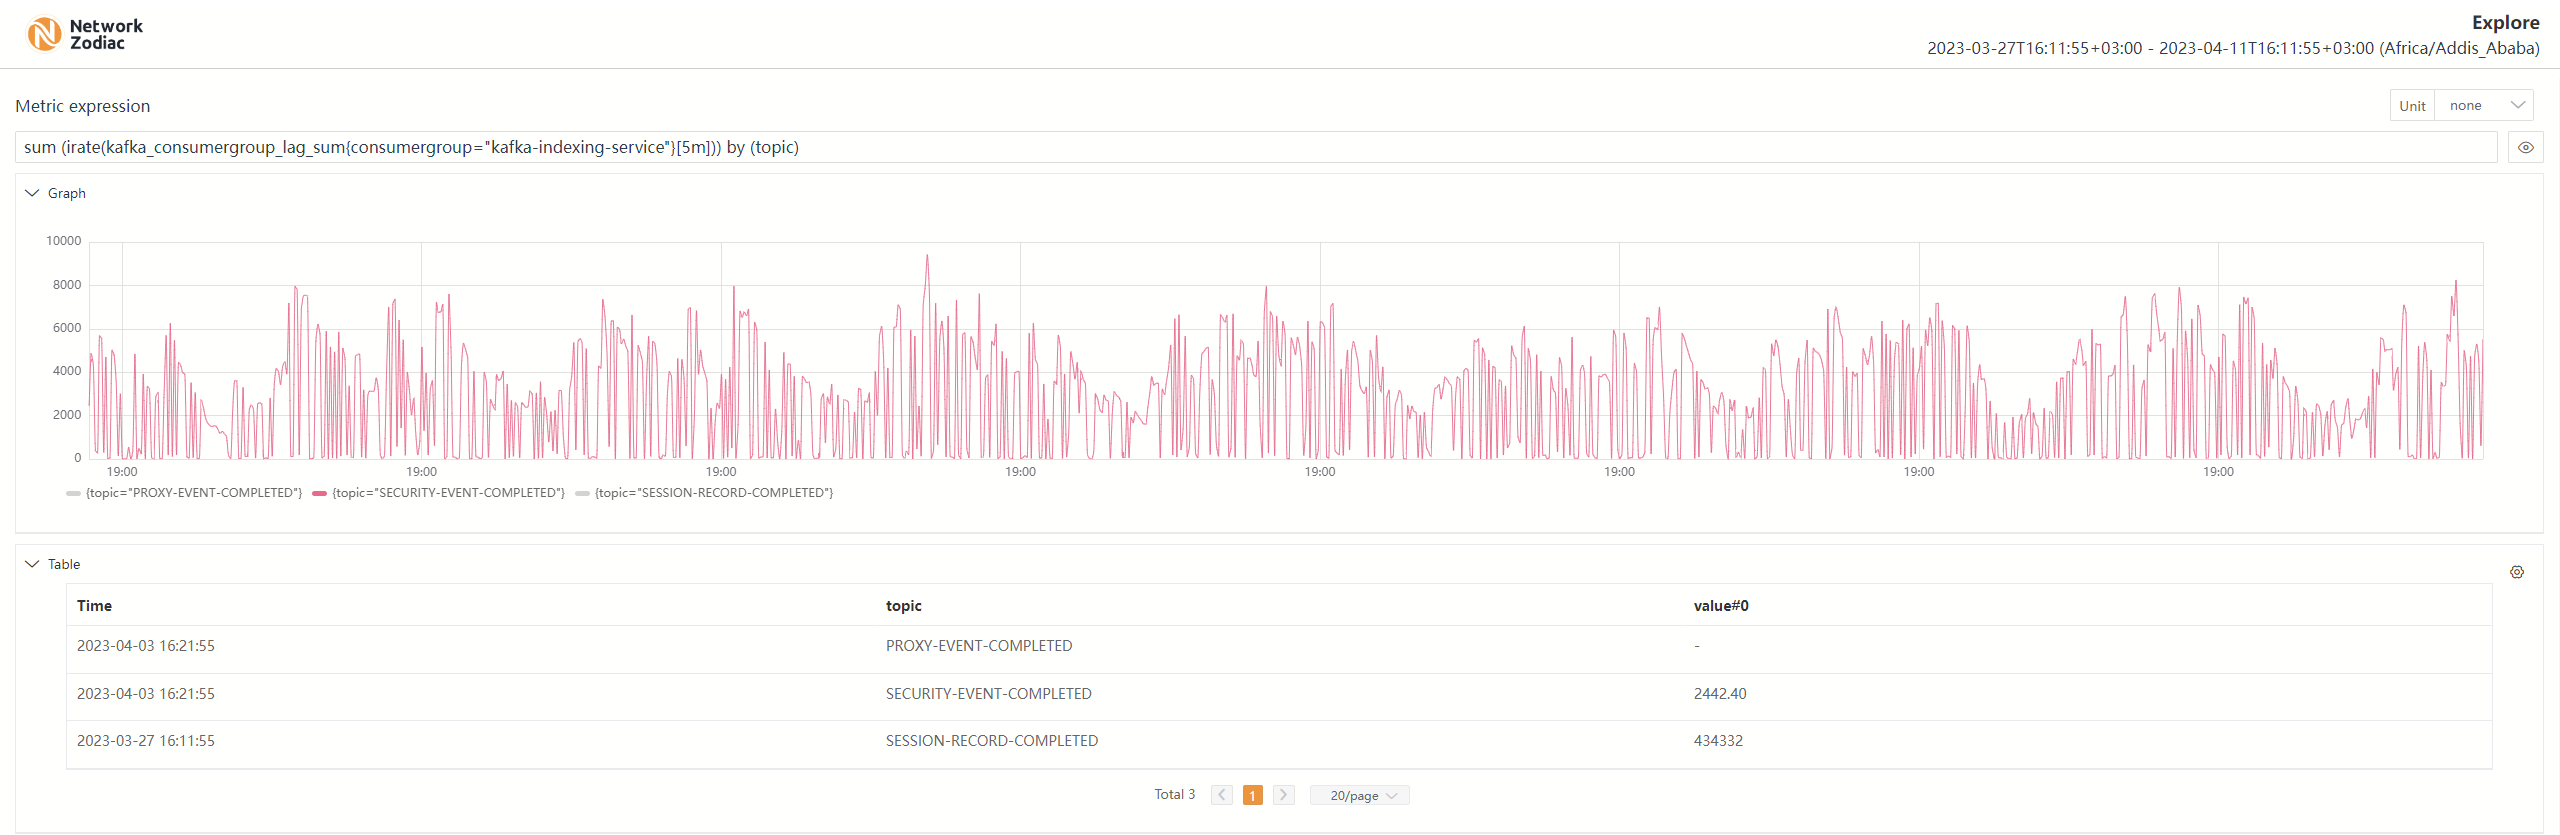Collapse the Table section chevron

(32, 564)
